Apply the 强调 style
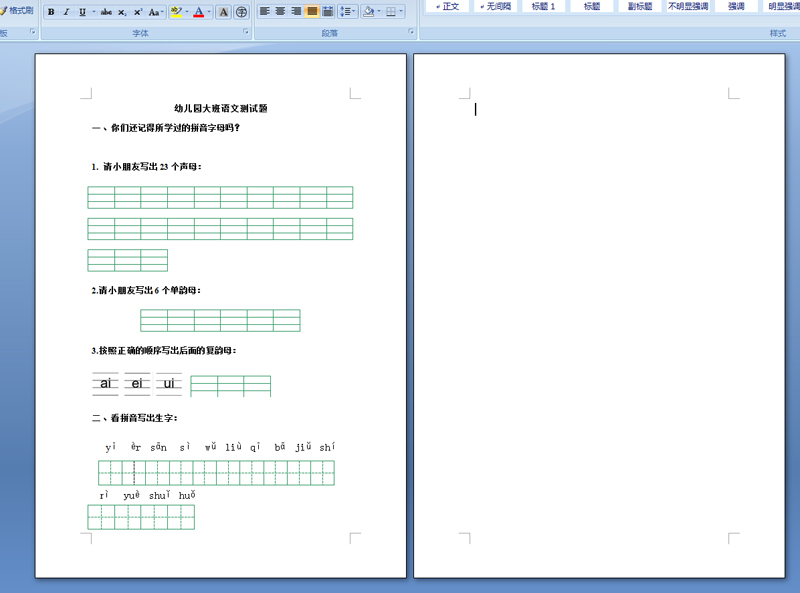Image resolution: width=800 pixels, height=593 pixels. point(736,7)
